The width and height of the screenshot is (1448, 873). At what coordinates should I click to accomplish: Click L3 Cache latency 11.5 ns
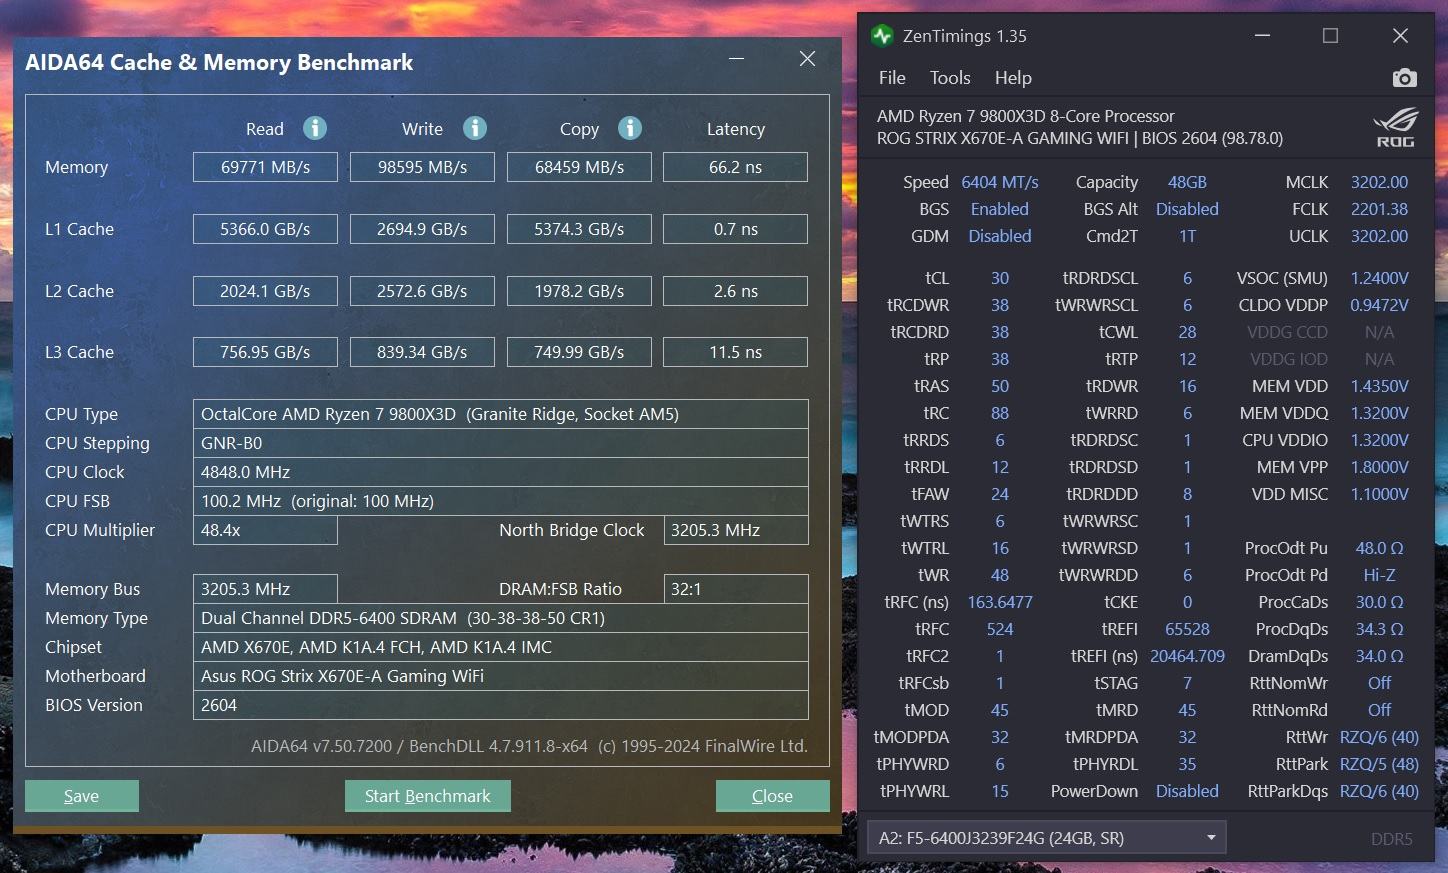pos(735,352)
